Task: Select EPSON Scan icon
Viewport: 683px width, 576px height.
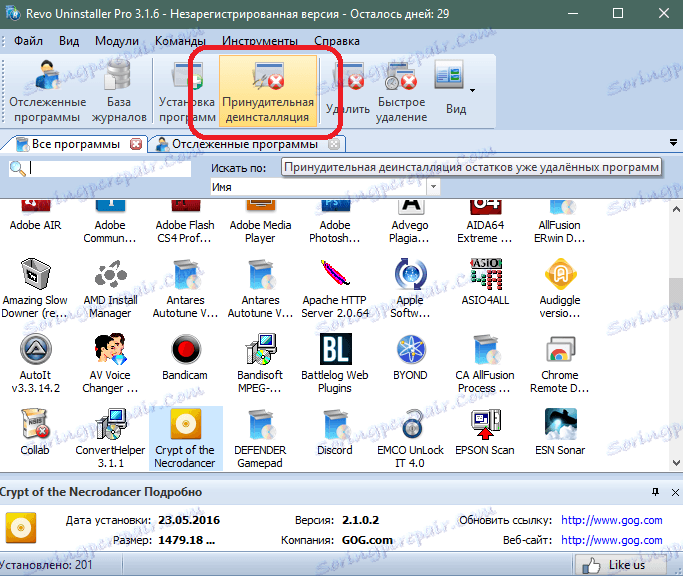Action: click(x=485, y=424)
